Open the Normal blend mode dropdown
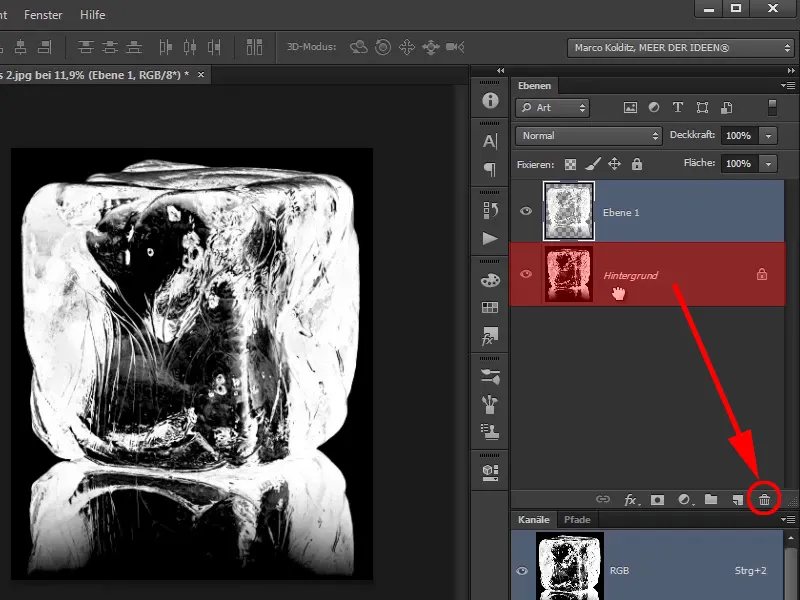 click(x=589, y=136)
